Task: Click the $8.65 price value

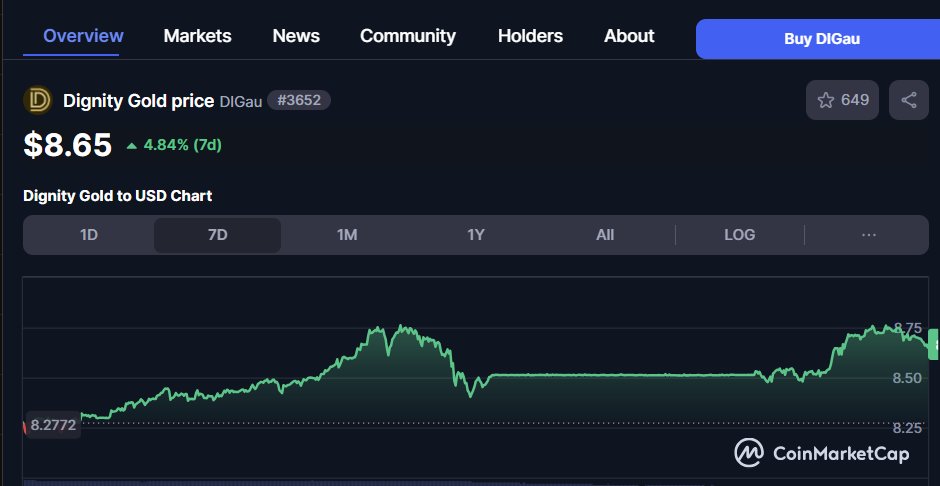Action: click(68, 145)
